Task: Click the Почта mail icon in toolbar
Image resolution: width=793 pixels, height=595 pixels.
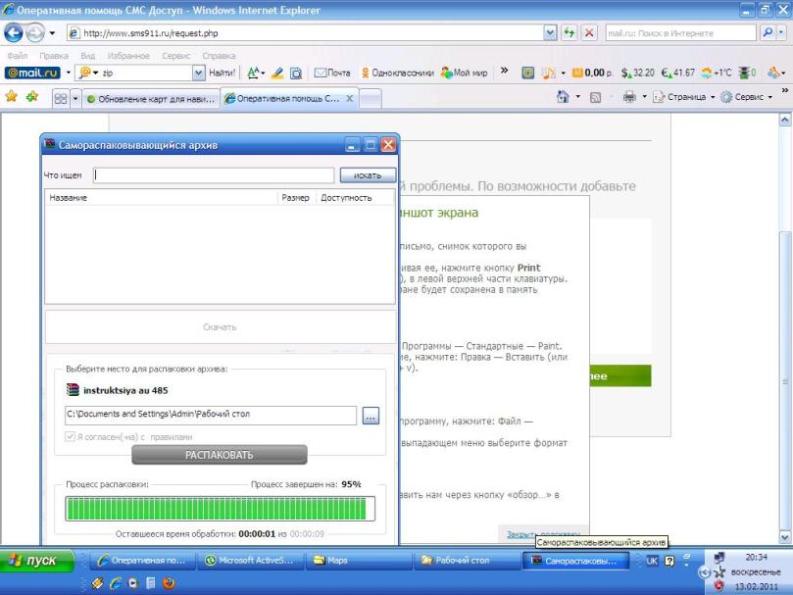Action: click(x=332, y=73)
